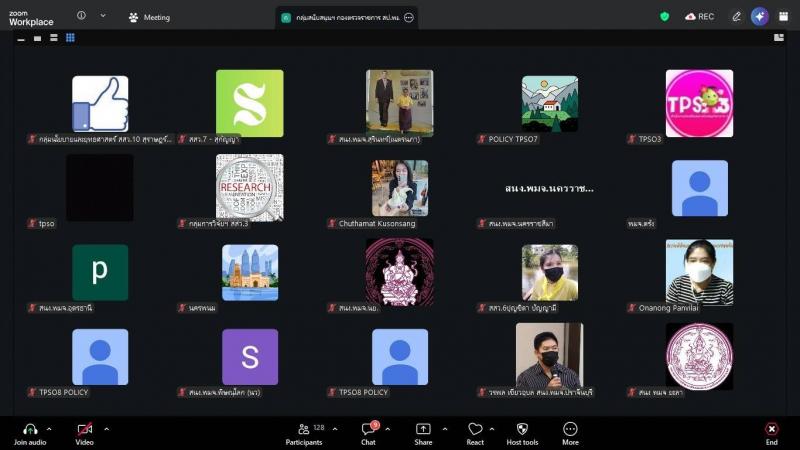Expand Participants options caret
The width and height of the screenshot is (800, 450).
point(335,430)
